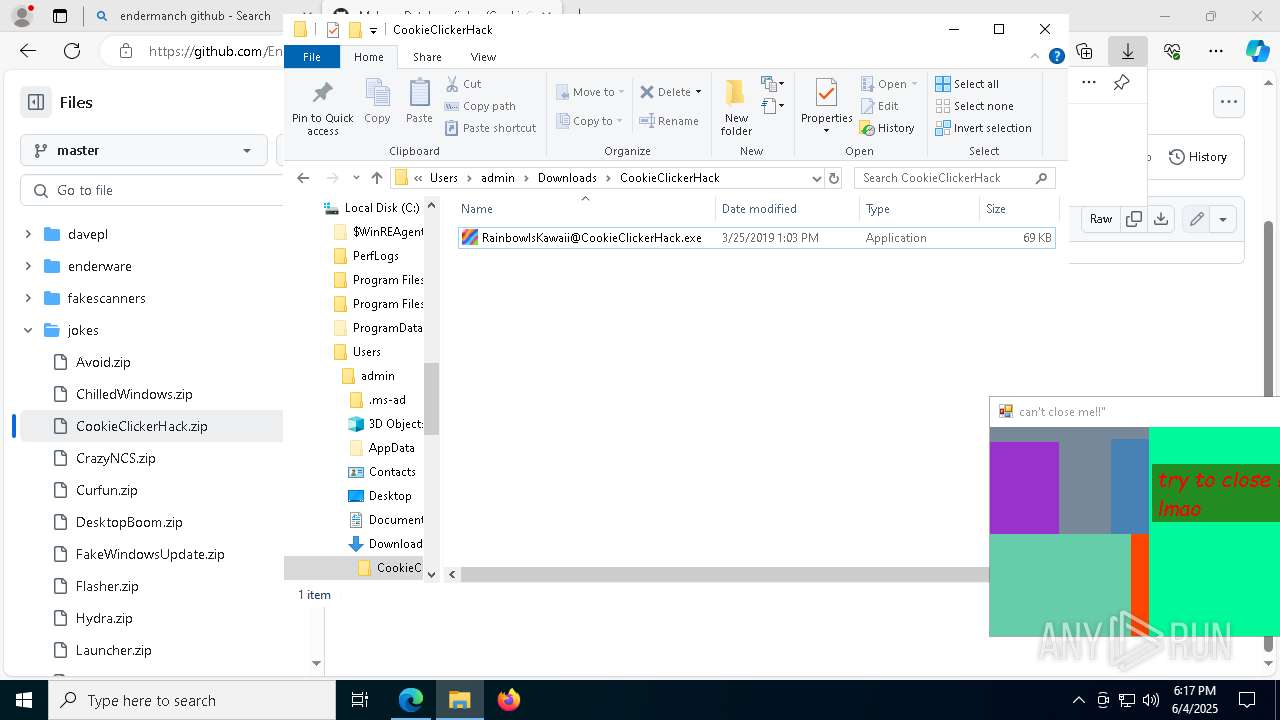The image size is (1280, 720).
Task: Collapse the Explorer ribbon chevron
Action: [1036, 57]
